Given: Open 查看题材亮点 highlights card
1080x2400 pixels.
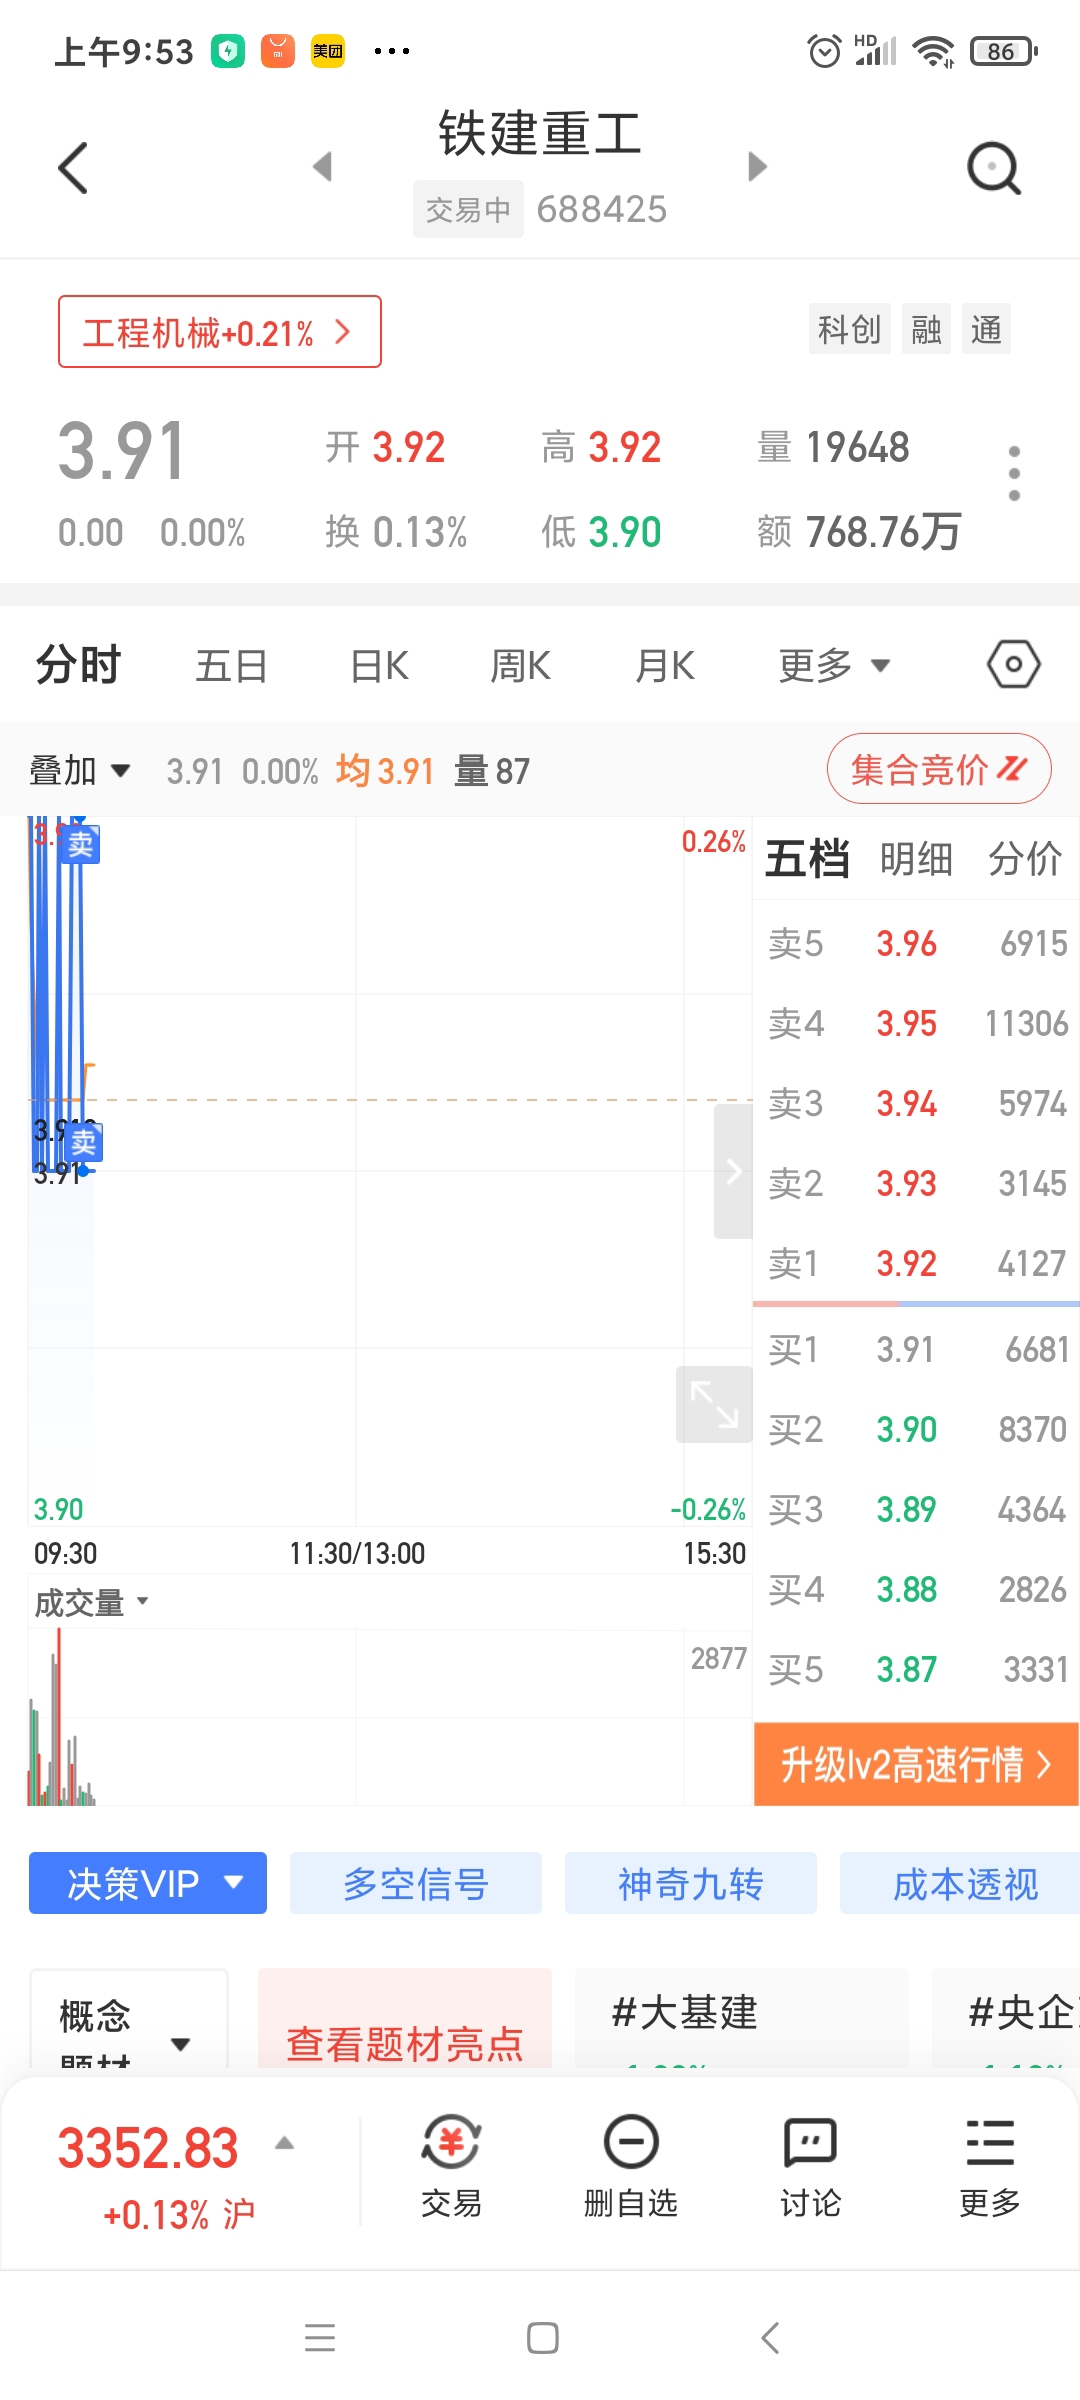Looking at the screenshot, I should [x=405, y=2020].
